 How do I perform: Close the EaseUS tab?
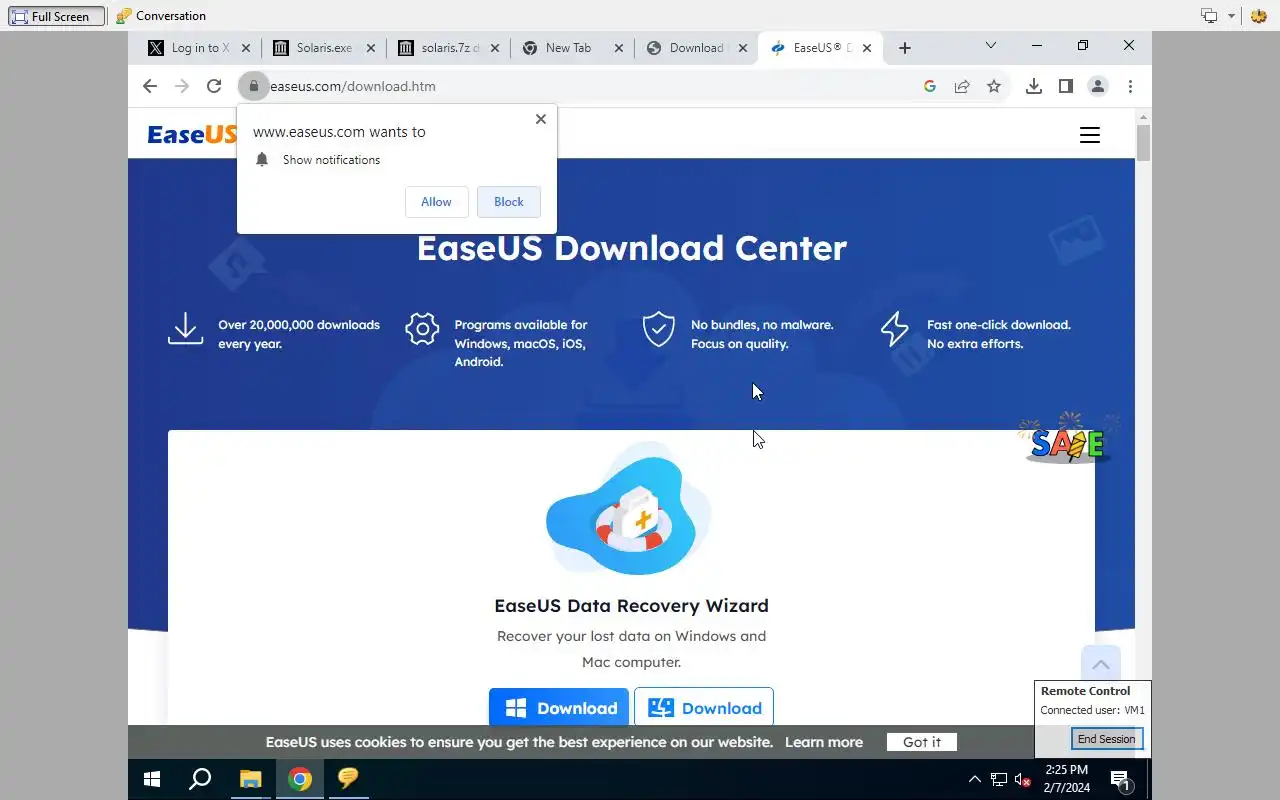[x=867, y=48]
